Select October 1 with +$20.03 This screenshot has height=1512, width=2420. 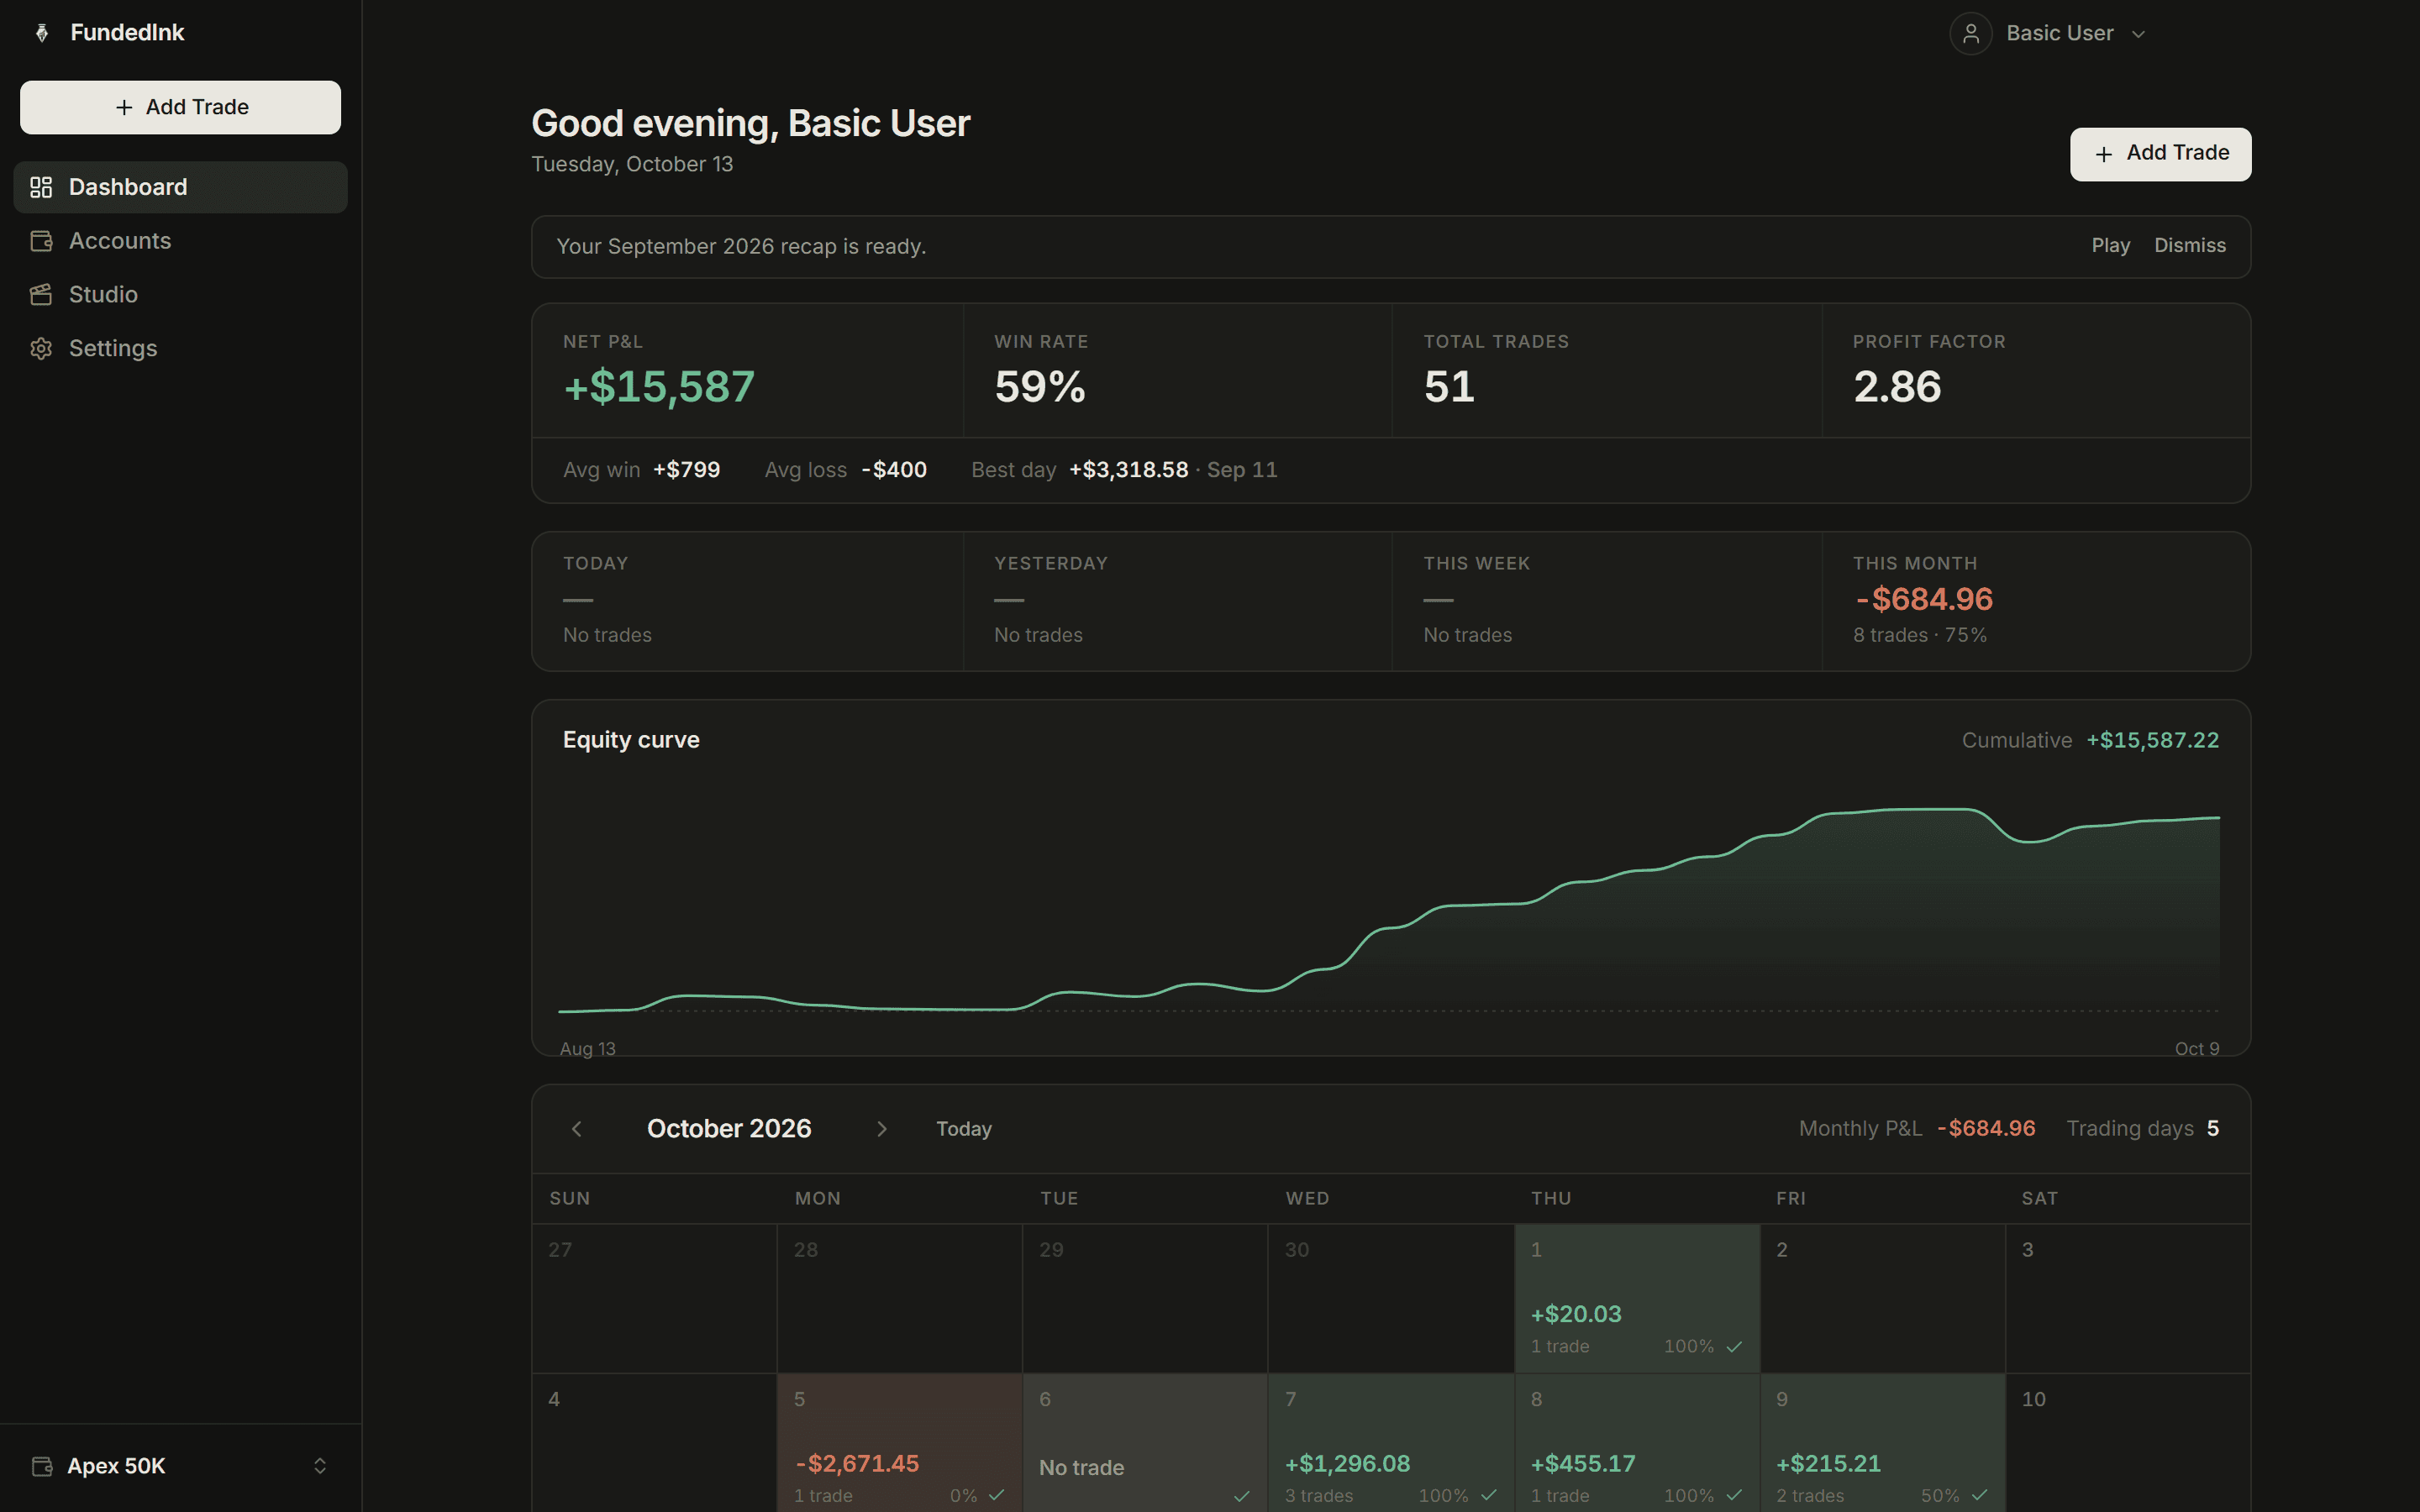1637,1298
